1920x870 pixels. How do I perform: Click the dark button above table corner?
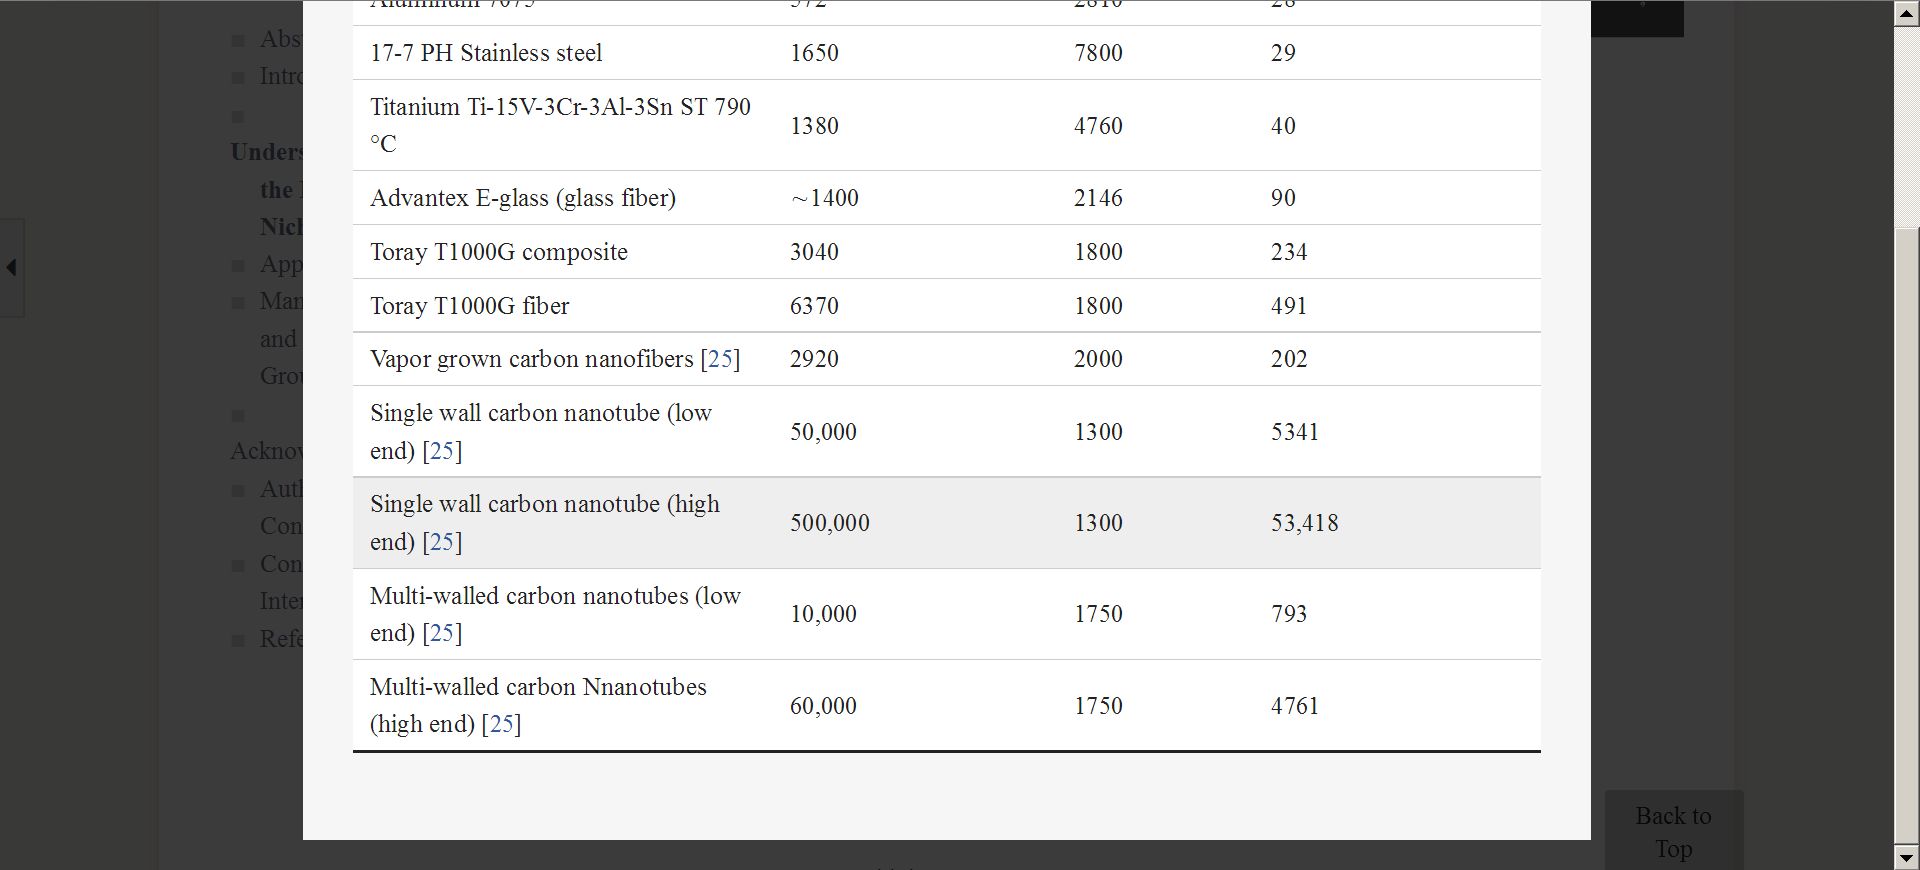click(1637, 18)
